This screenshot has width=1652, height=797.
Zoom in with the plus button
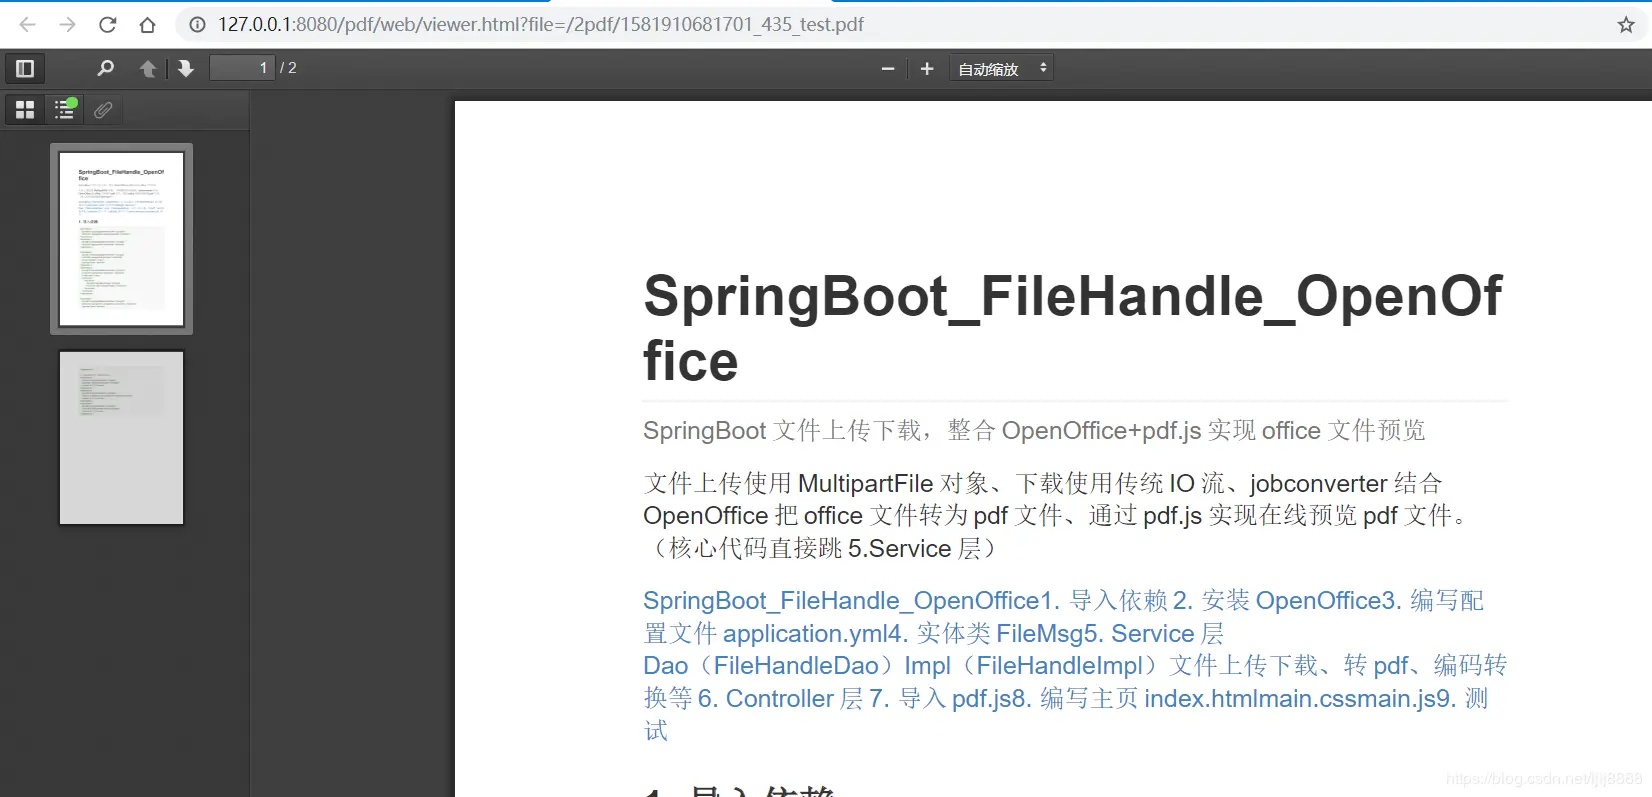tap(927, 68)
